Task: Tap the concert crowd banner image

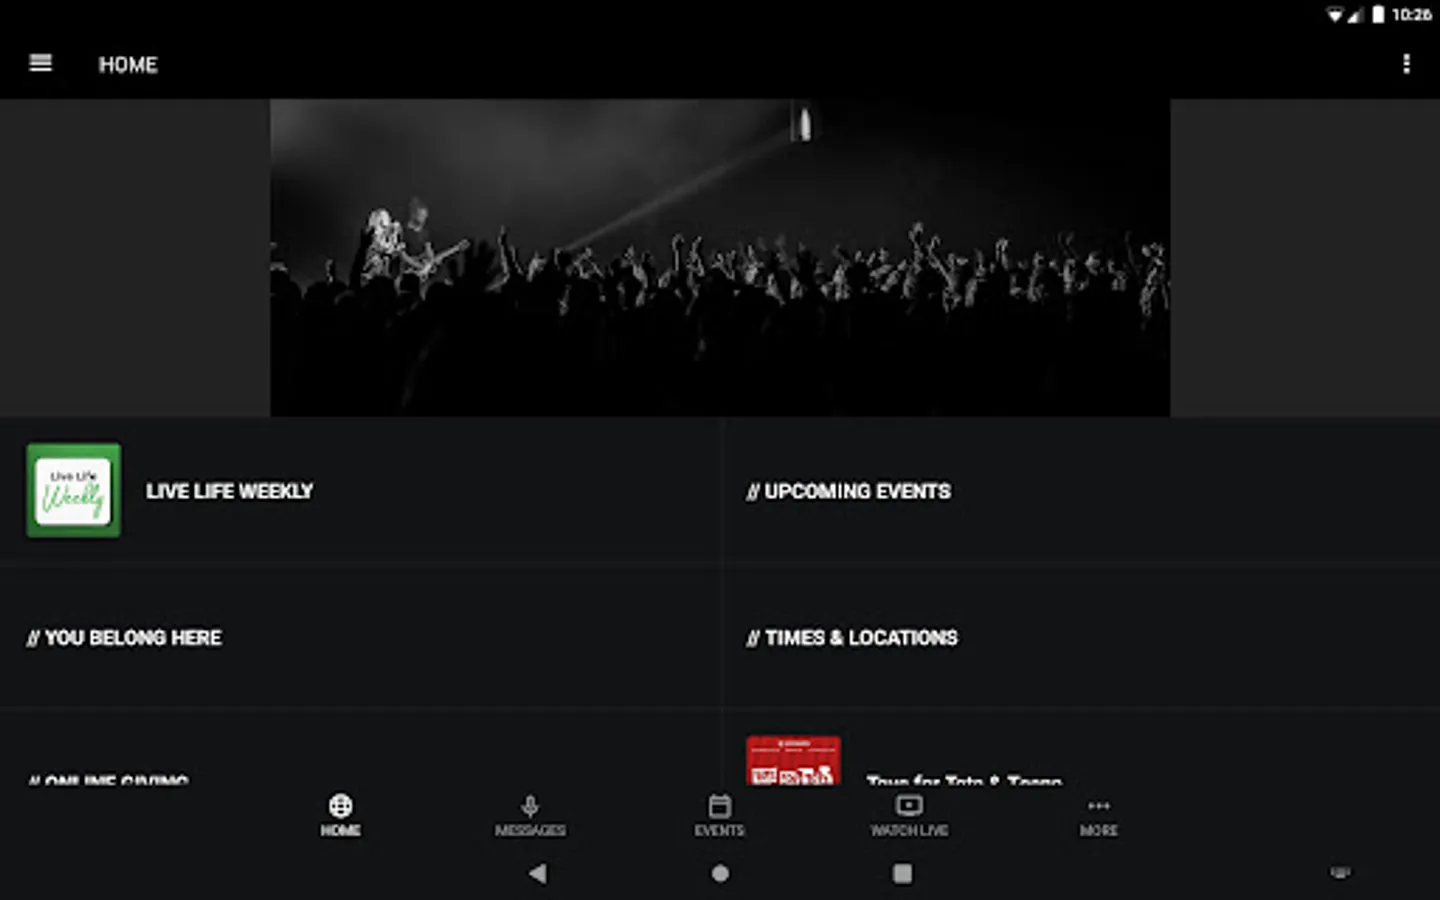Action: coord(720,257)
